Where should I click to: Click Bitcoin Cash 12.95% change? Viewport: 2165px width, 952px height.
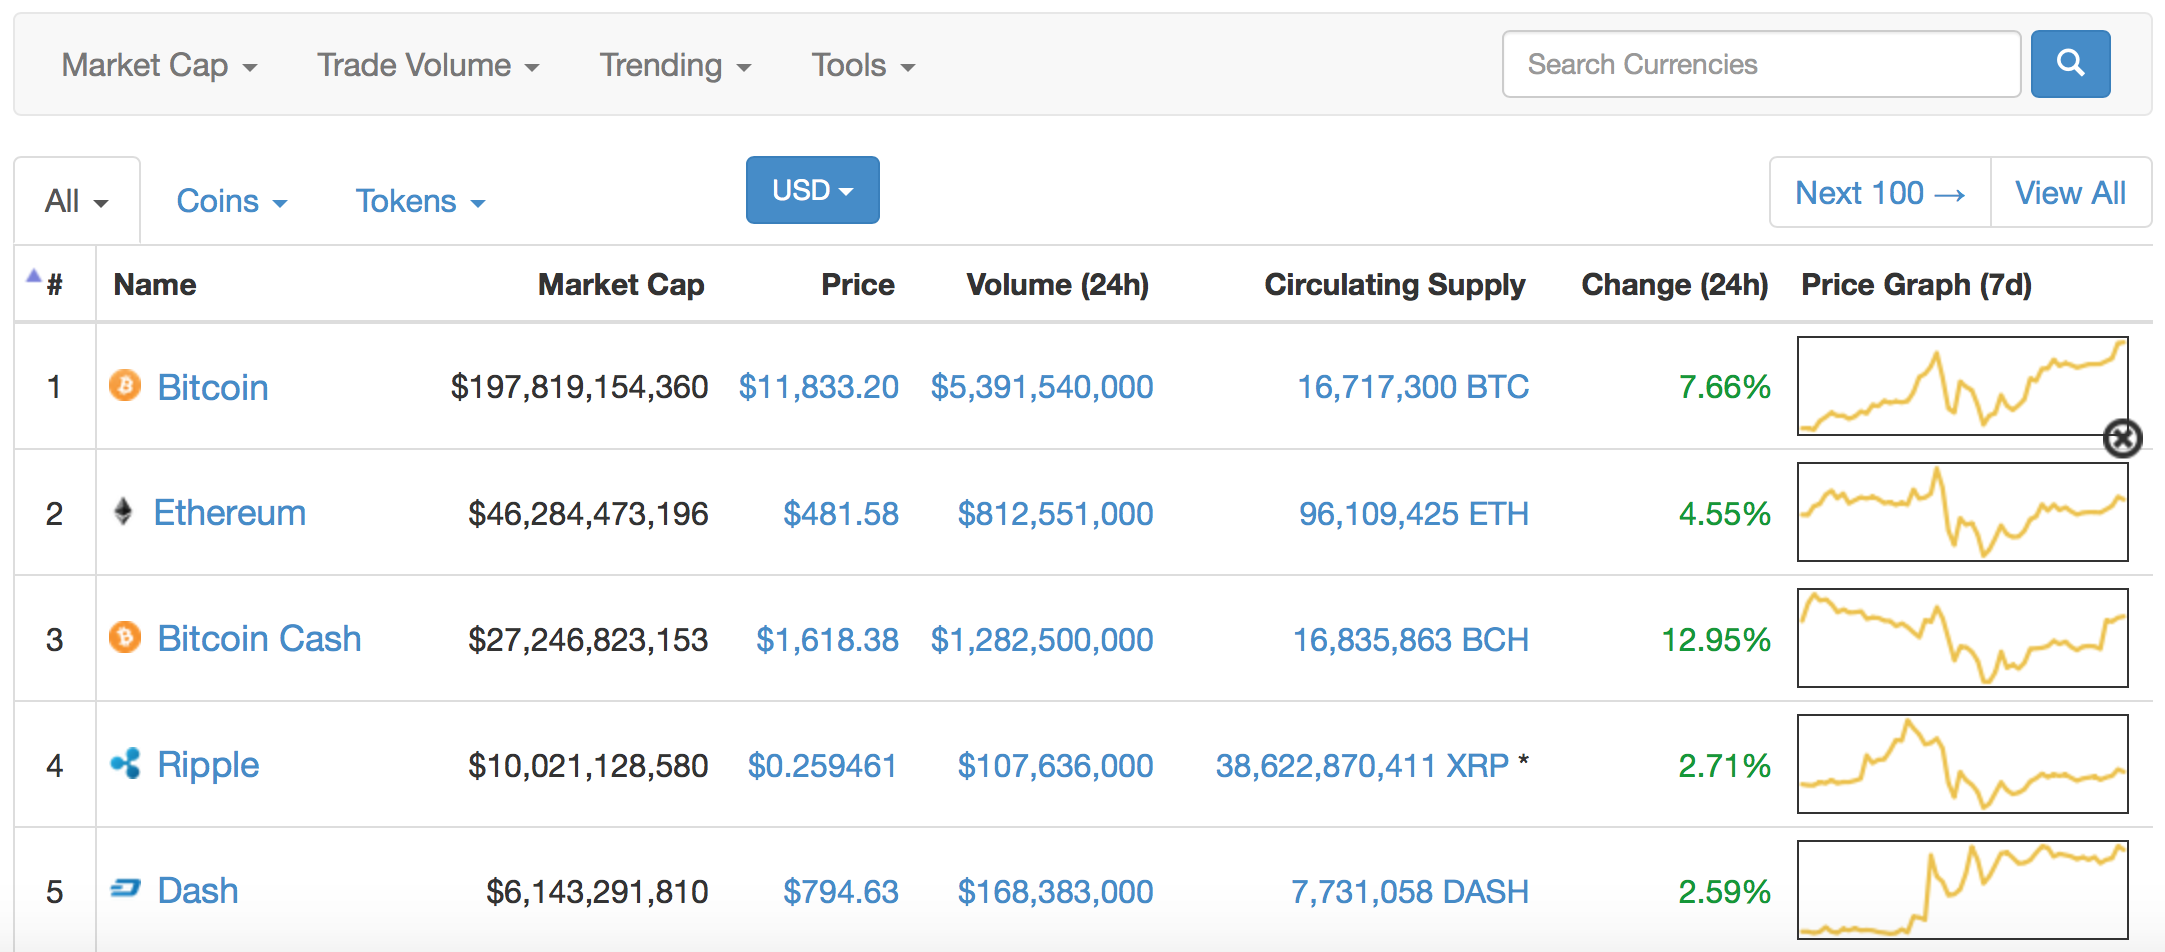point(1716,640)
